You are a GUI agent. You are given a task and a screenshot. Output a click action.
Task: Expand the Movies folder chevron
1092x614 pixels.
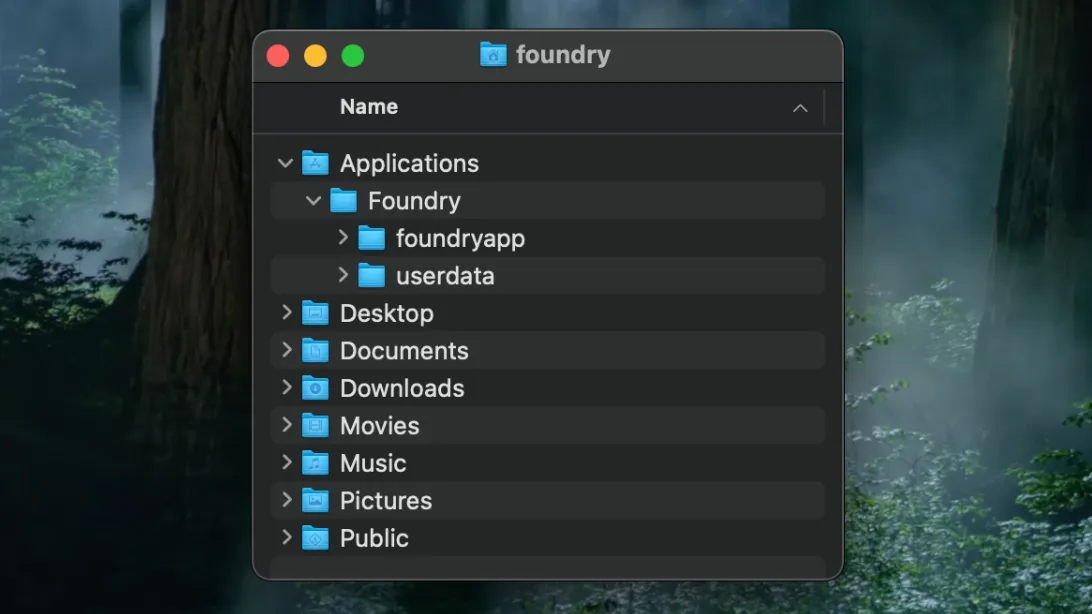(x=286, y=425)
